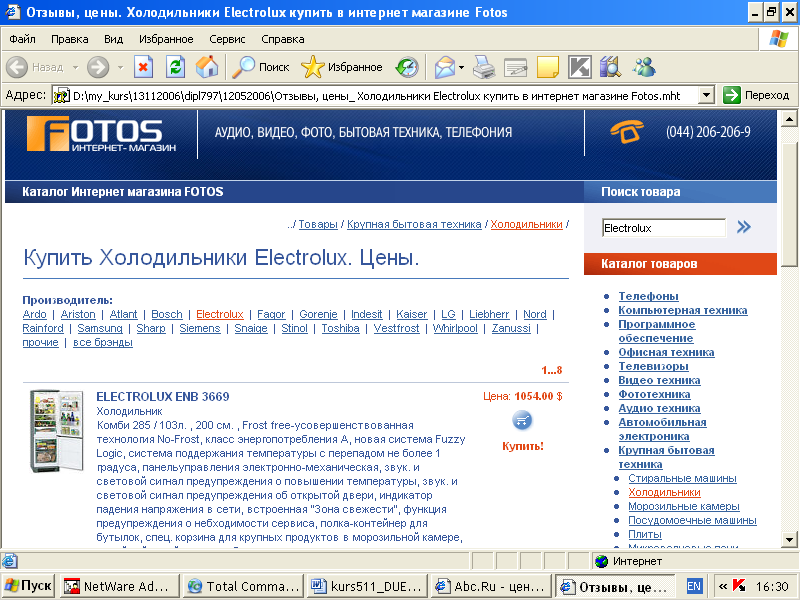Open Стиральные машины catalog link
This screenshot has width=800, height=600.
click(682, 478)
